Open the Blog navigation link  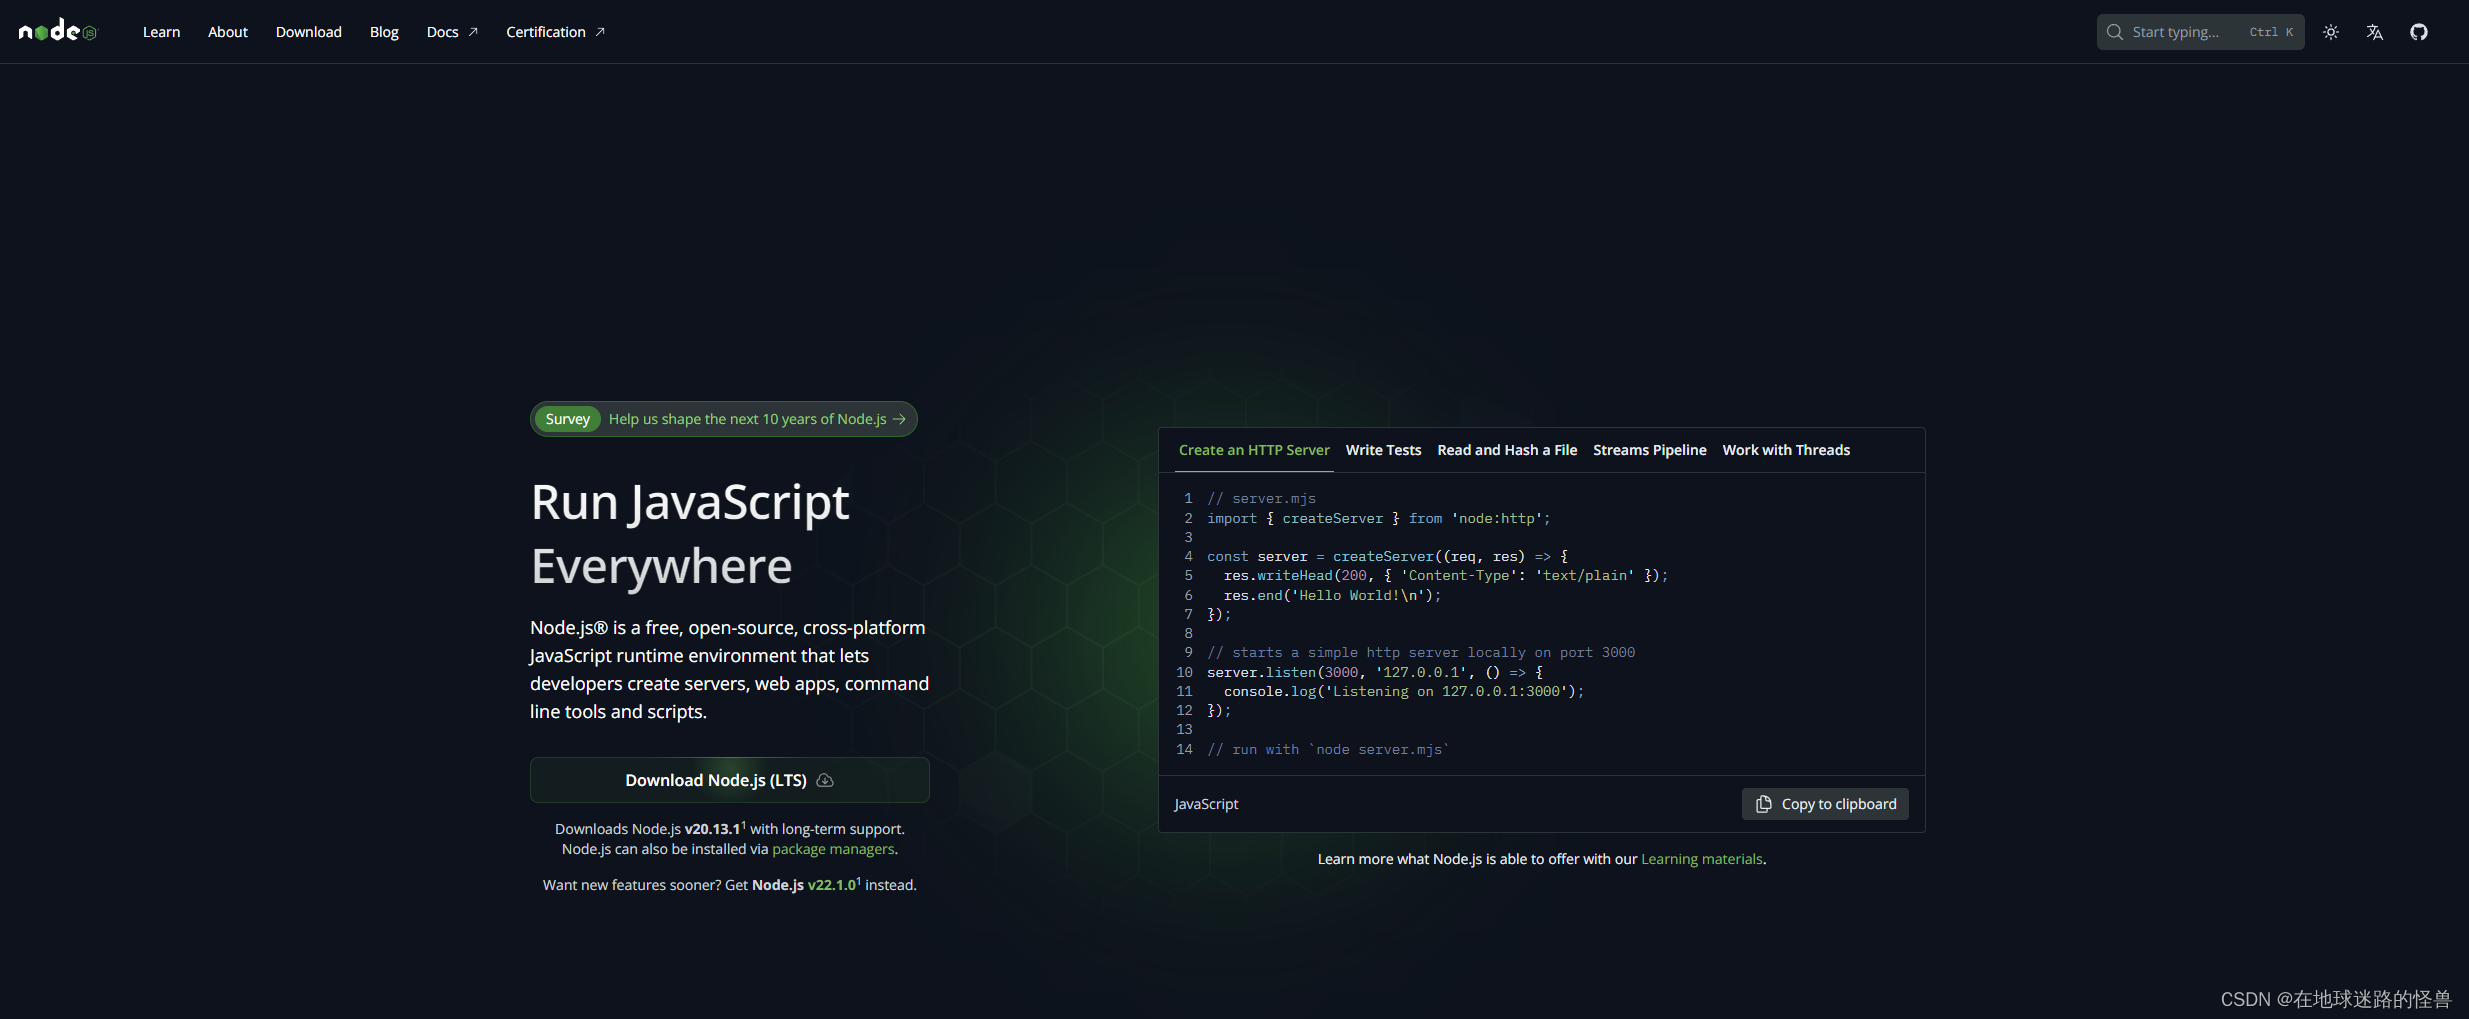[384, 32]
